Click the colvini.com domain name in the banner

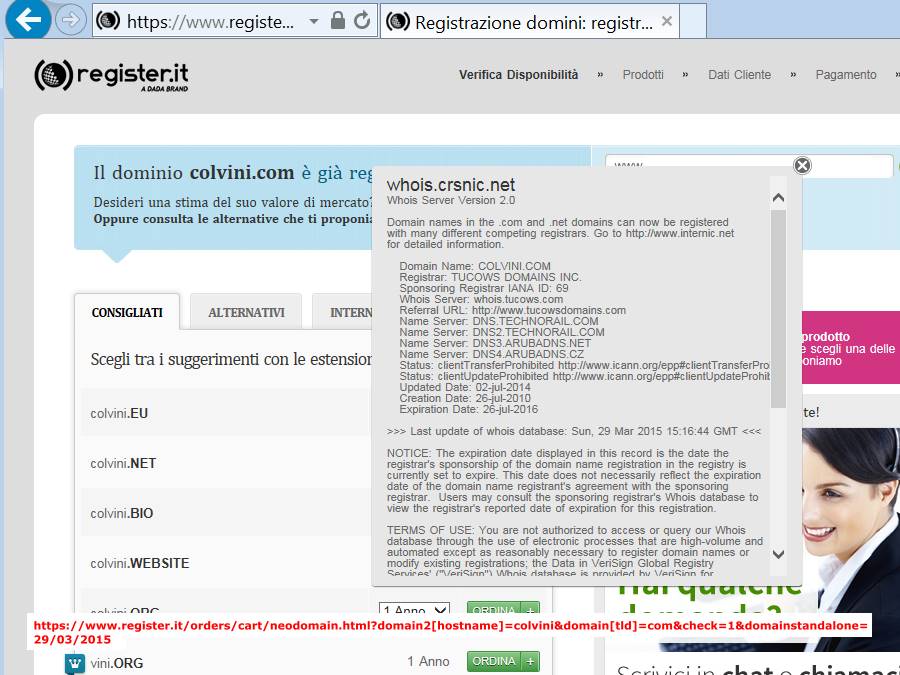point(242,172)
